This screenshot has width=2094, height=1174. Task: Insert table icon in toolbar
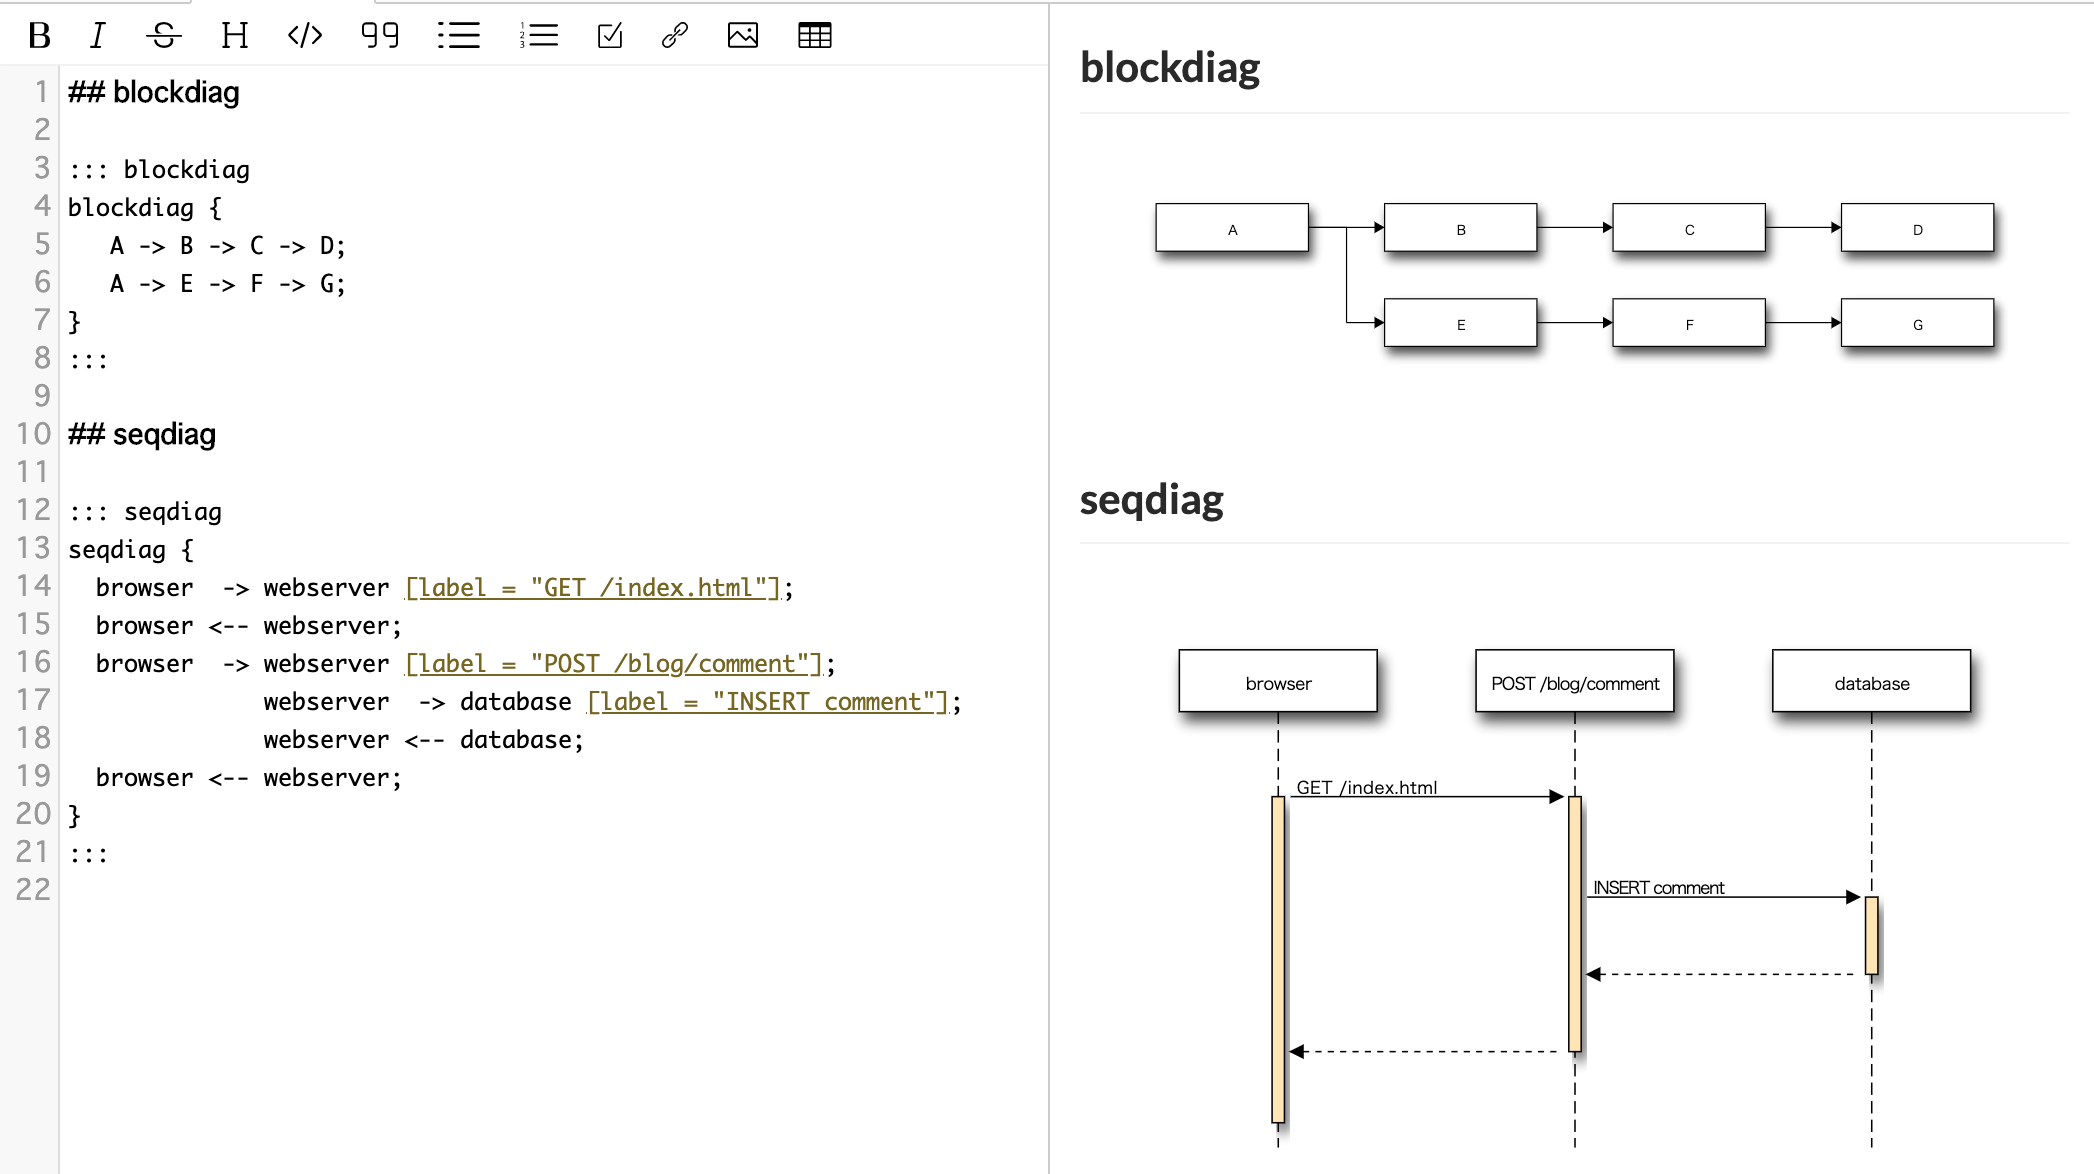pyautogui.click(x=814, y=36)
